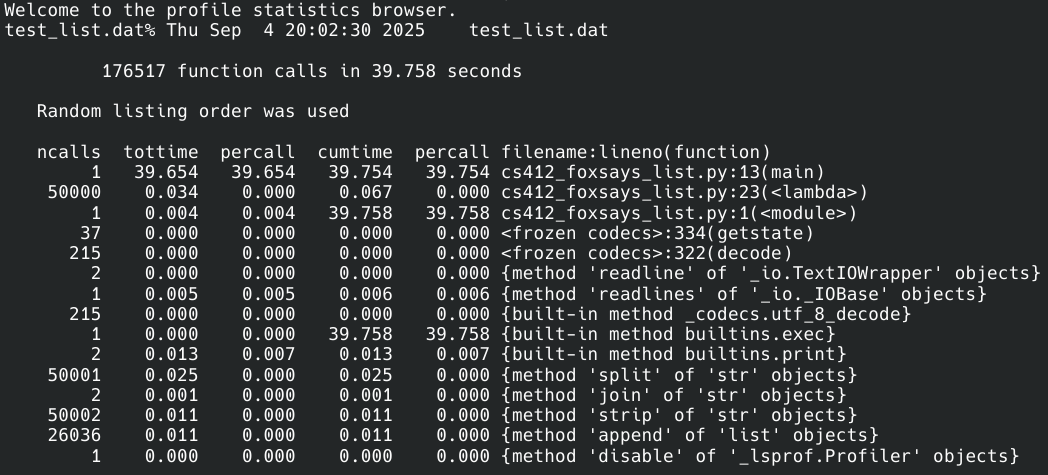Click the tottime column header
The width and height of the screenshot is (1048, 475).
[160, 152]
